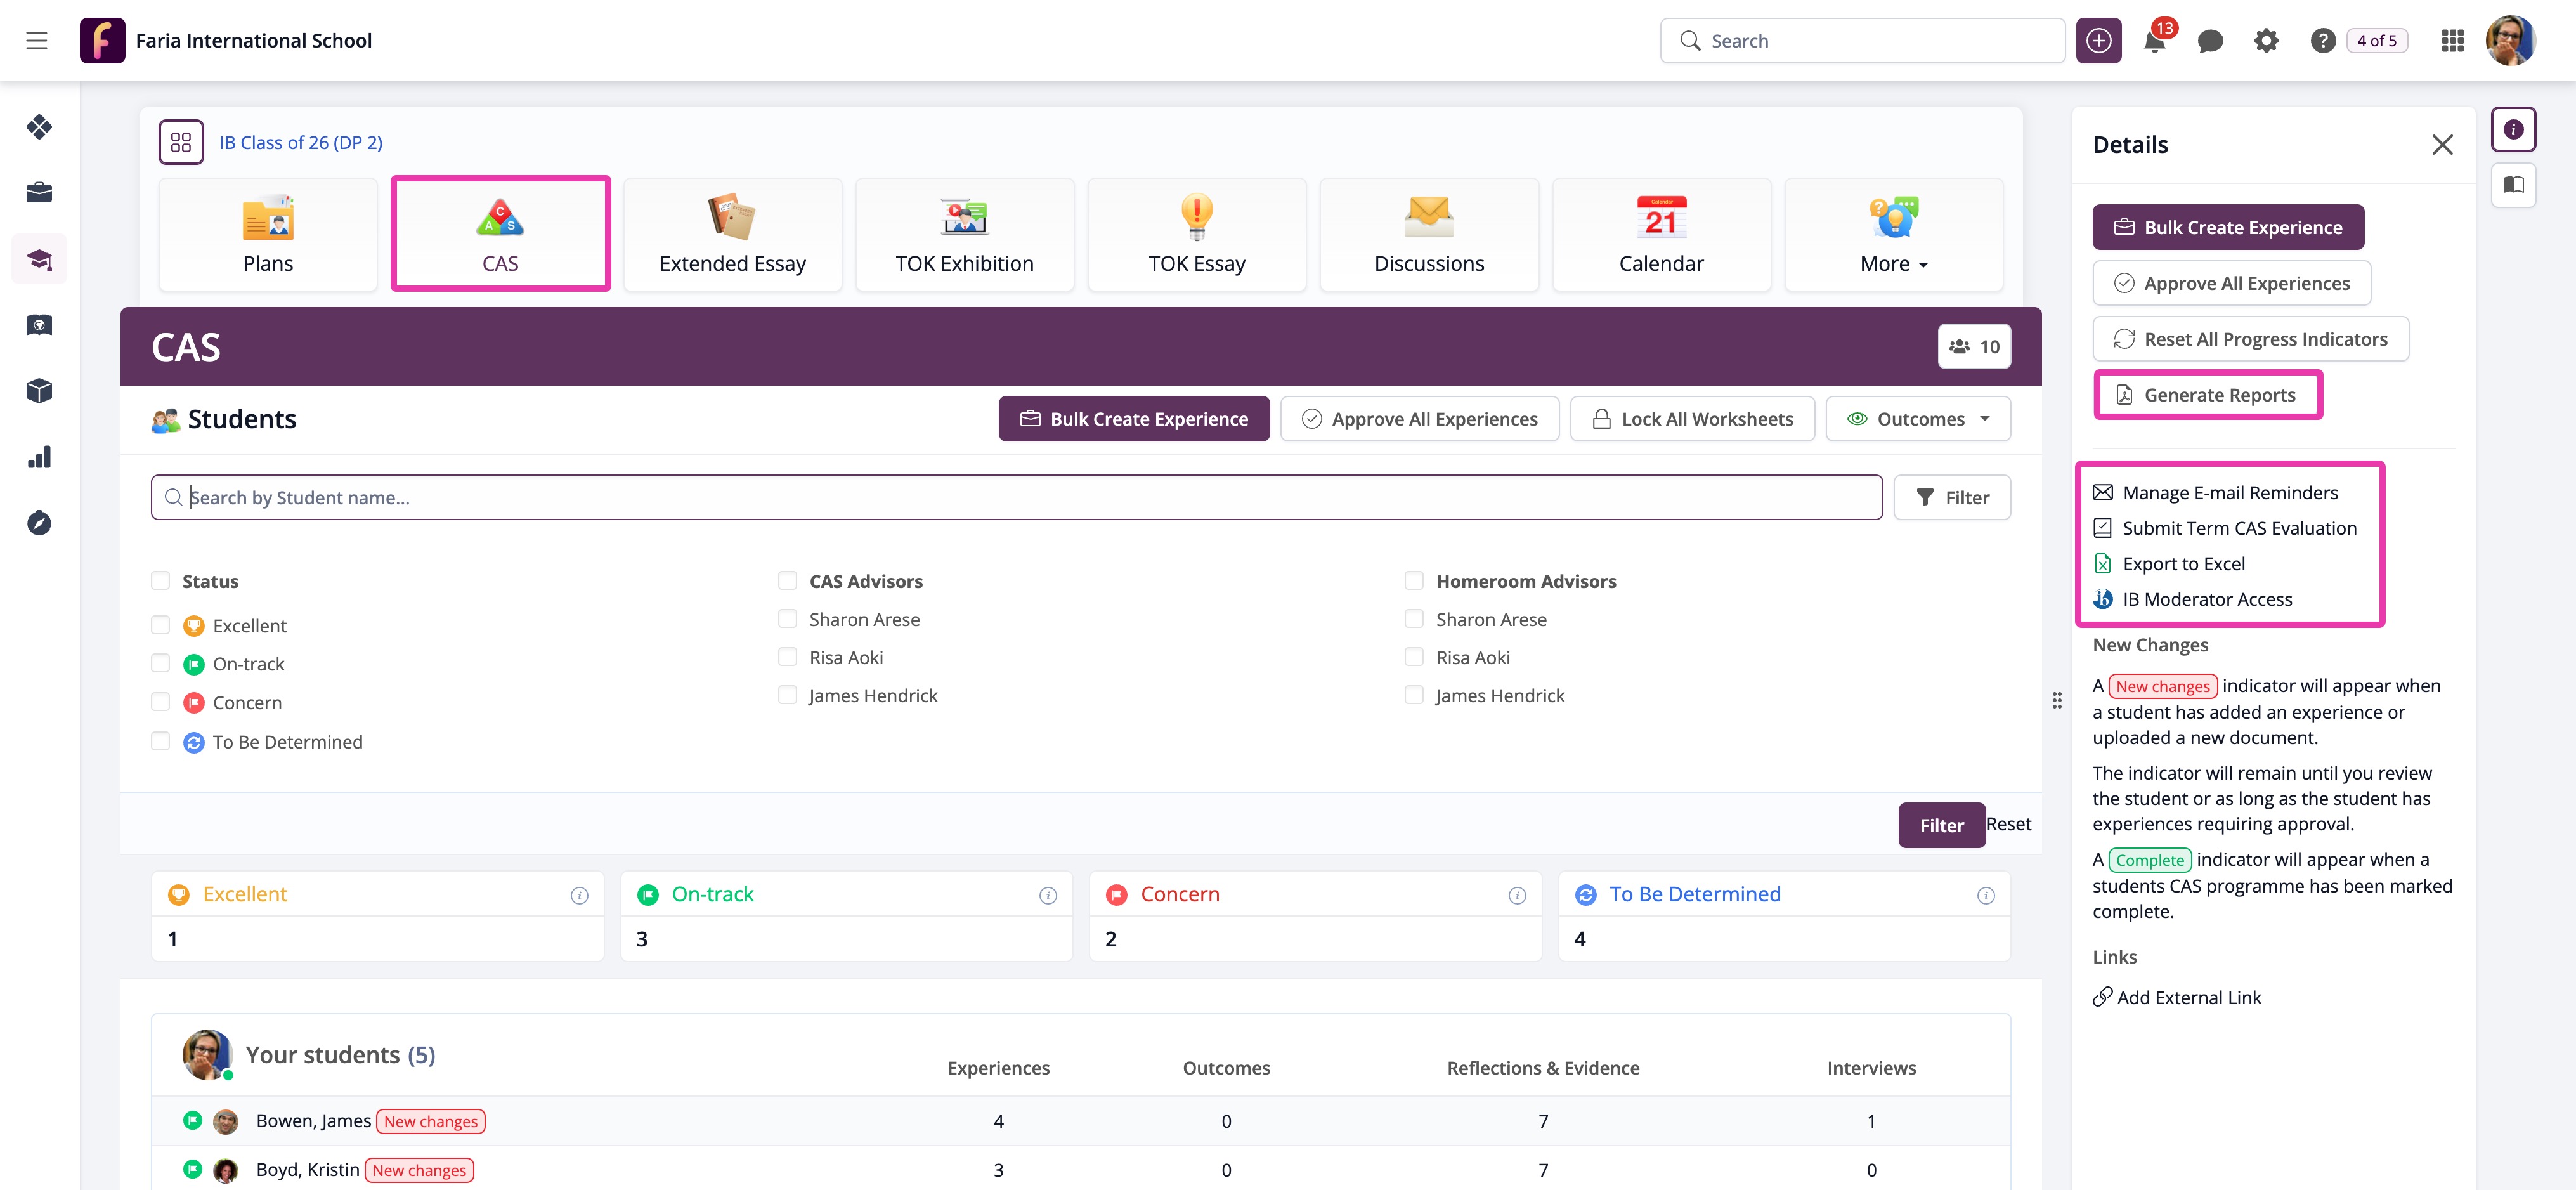The width and height of the screenshot is (2576, 1190).
Task: Tick Risa Aoki under CAS Advisors
Action: click(x=788, y=657)
